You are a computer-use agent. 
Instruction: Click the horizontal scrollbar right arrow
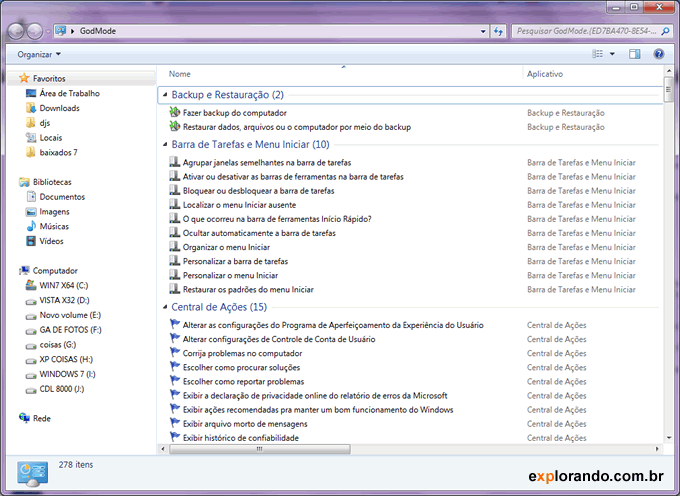pos(657,449)
